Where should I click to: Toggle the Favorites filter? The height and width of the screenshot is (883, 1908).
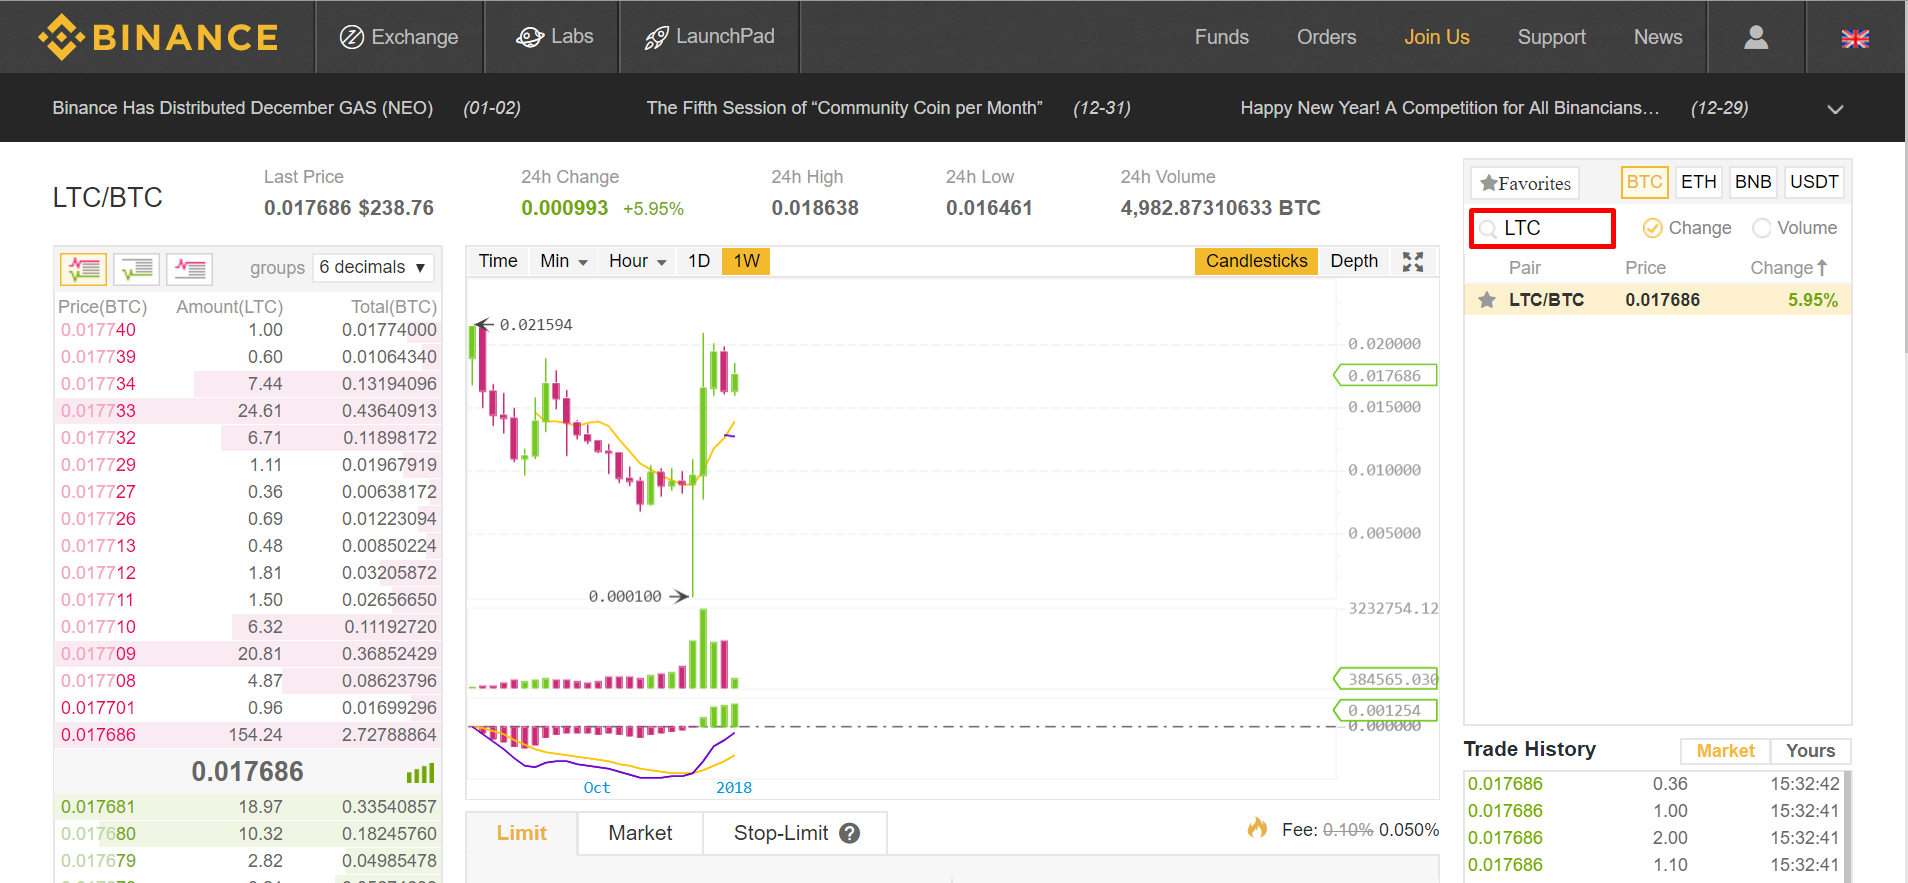1525,183
